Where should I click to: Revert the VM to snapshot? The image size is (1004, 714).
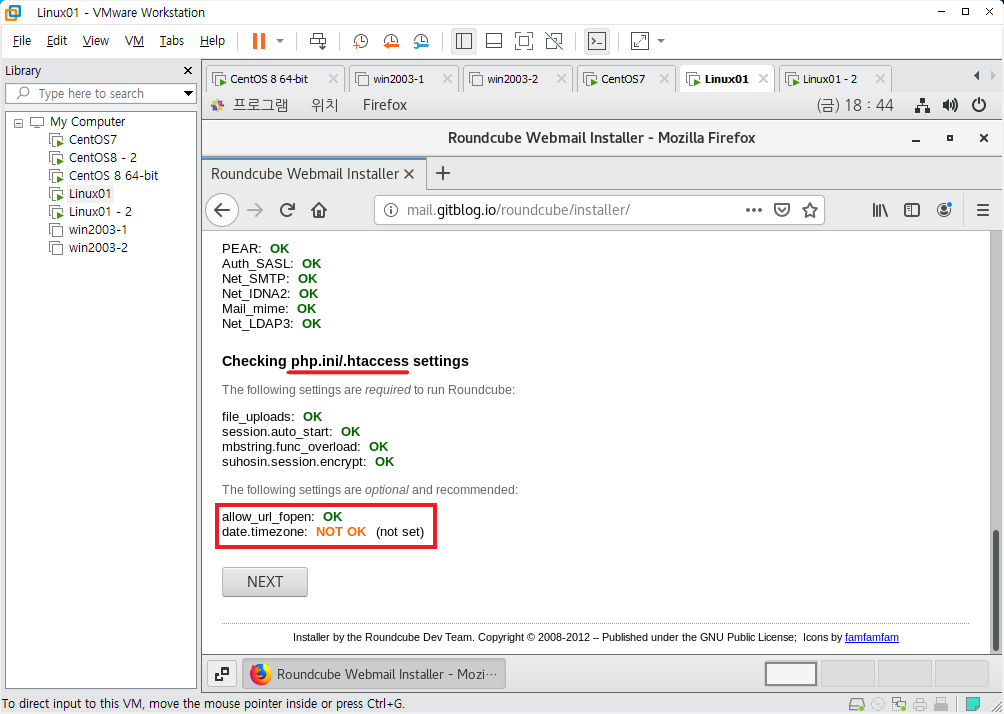[x=391, y=41]
